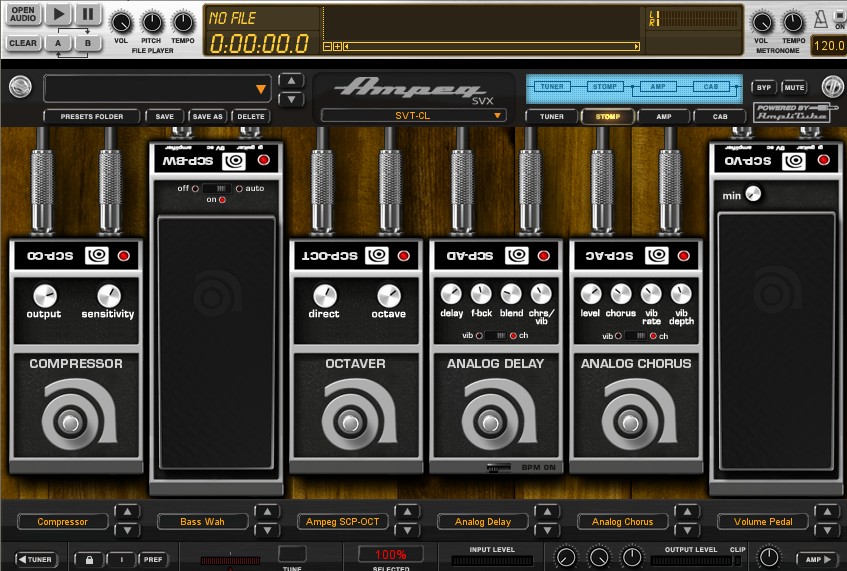Adjust the file player VOL knob
The image size is (847, 571).
coord(121,23)
